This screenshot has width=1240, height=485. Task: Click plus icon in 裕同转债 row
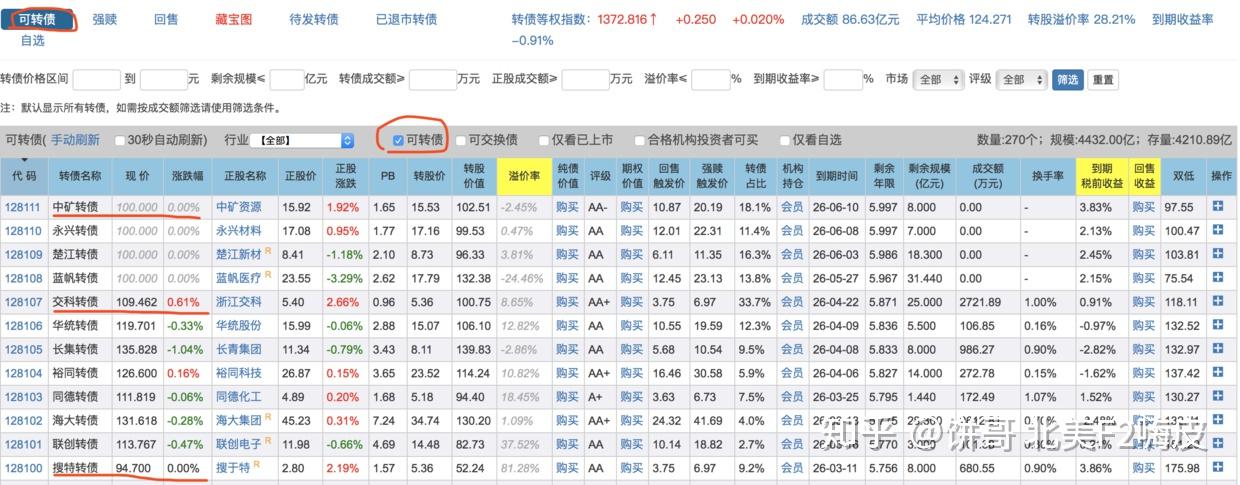(x=1218, y=372)
